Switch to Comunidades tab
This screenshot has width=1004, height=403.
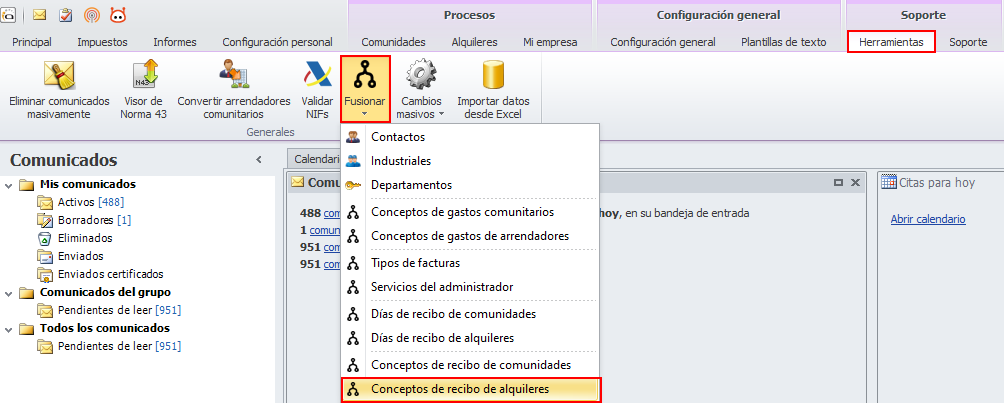point(393,42)
